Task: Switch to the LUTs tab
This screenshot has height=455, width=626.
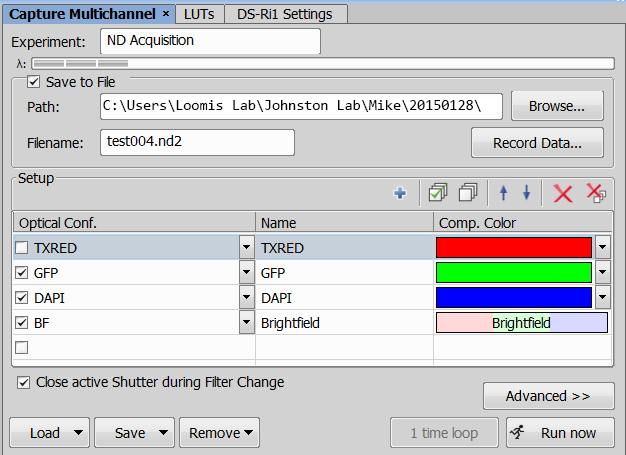Action: tap(199, 13)
